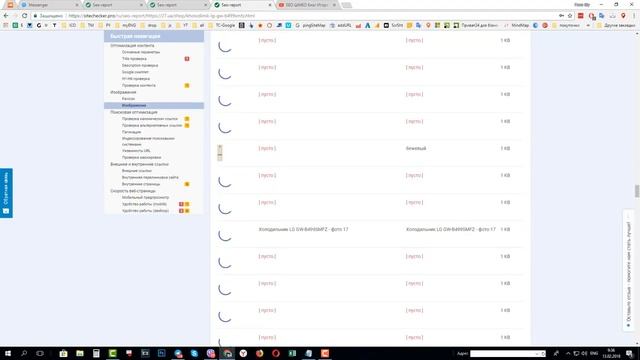Screen dimensions: 640x360
Task: Open Skype from taskbar
Action: [194, 353]
